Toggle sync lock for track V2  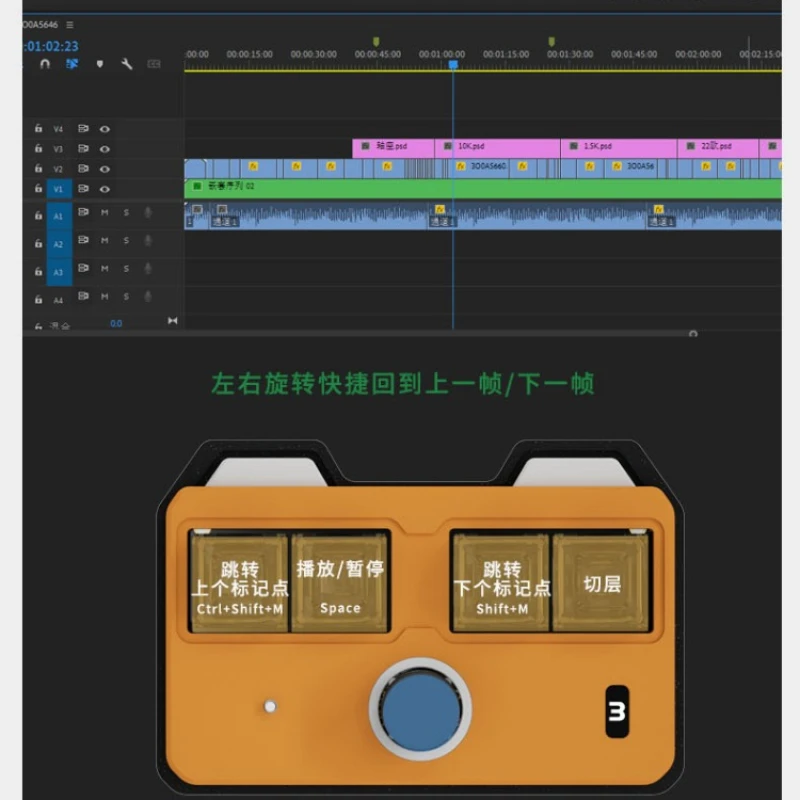point(83,168)
